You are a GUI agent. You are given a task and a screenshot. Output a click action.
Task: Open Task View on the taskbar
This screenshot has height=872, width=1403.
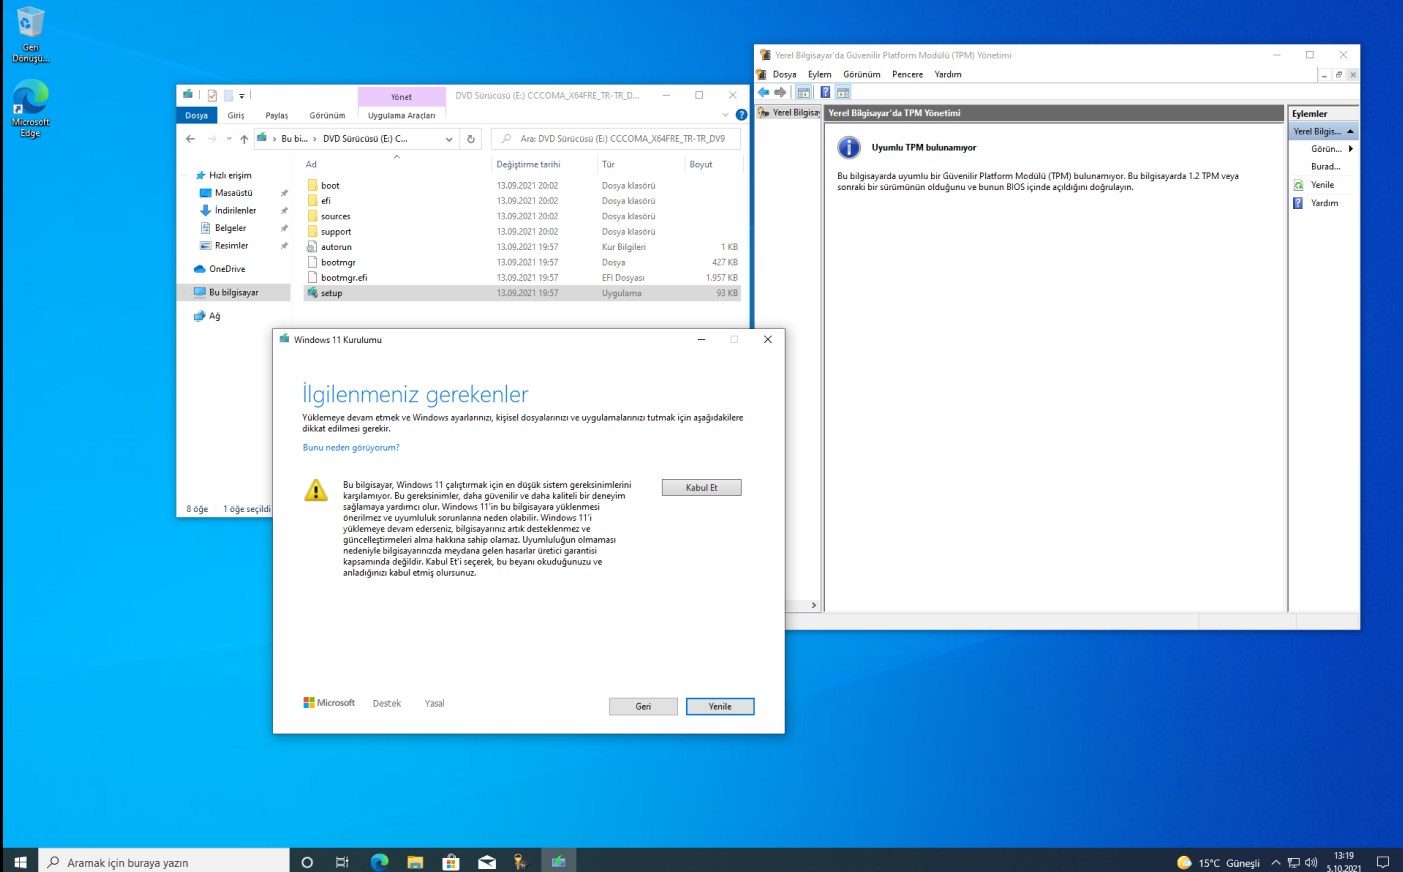(x=342, y=862)
